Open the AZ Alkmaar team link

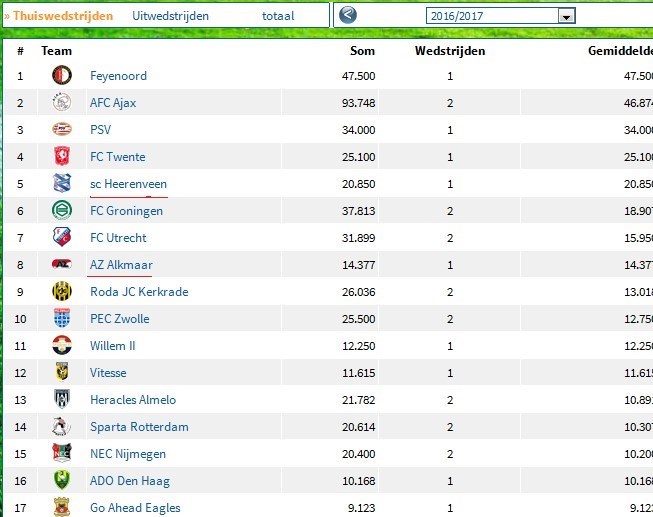click(121, 265)
